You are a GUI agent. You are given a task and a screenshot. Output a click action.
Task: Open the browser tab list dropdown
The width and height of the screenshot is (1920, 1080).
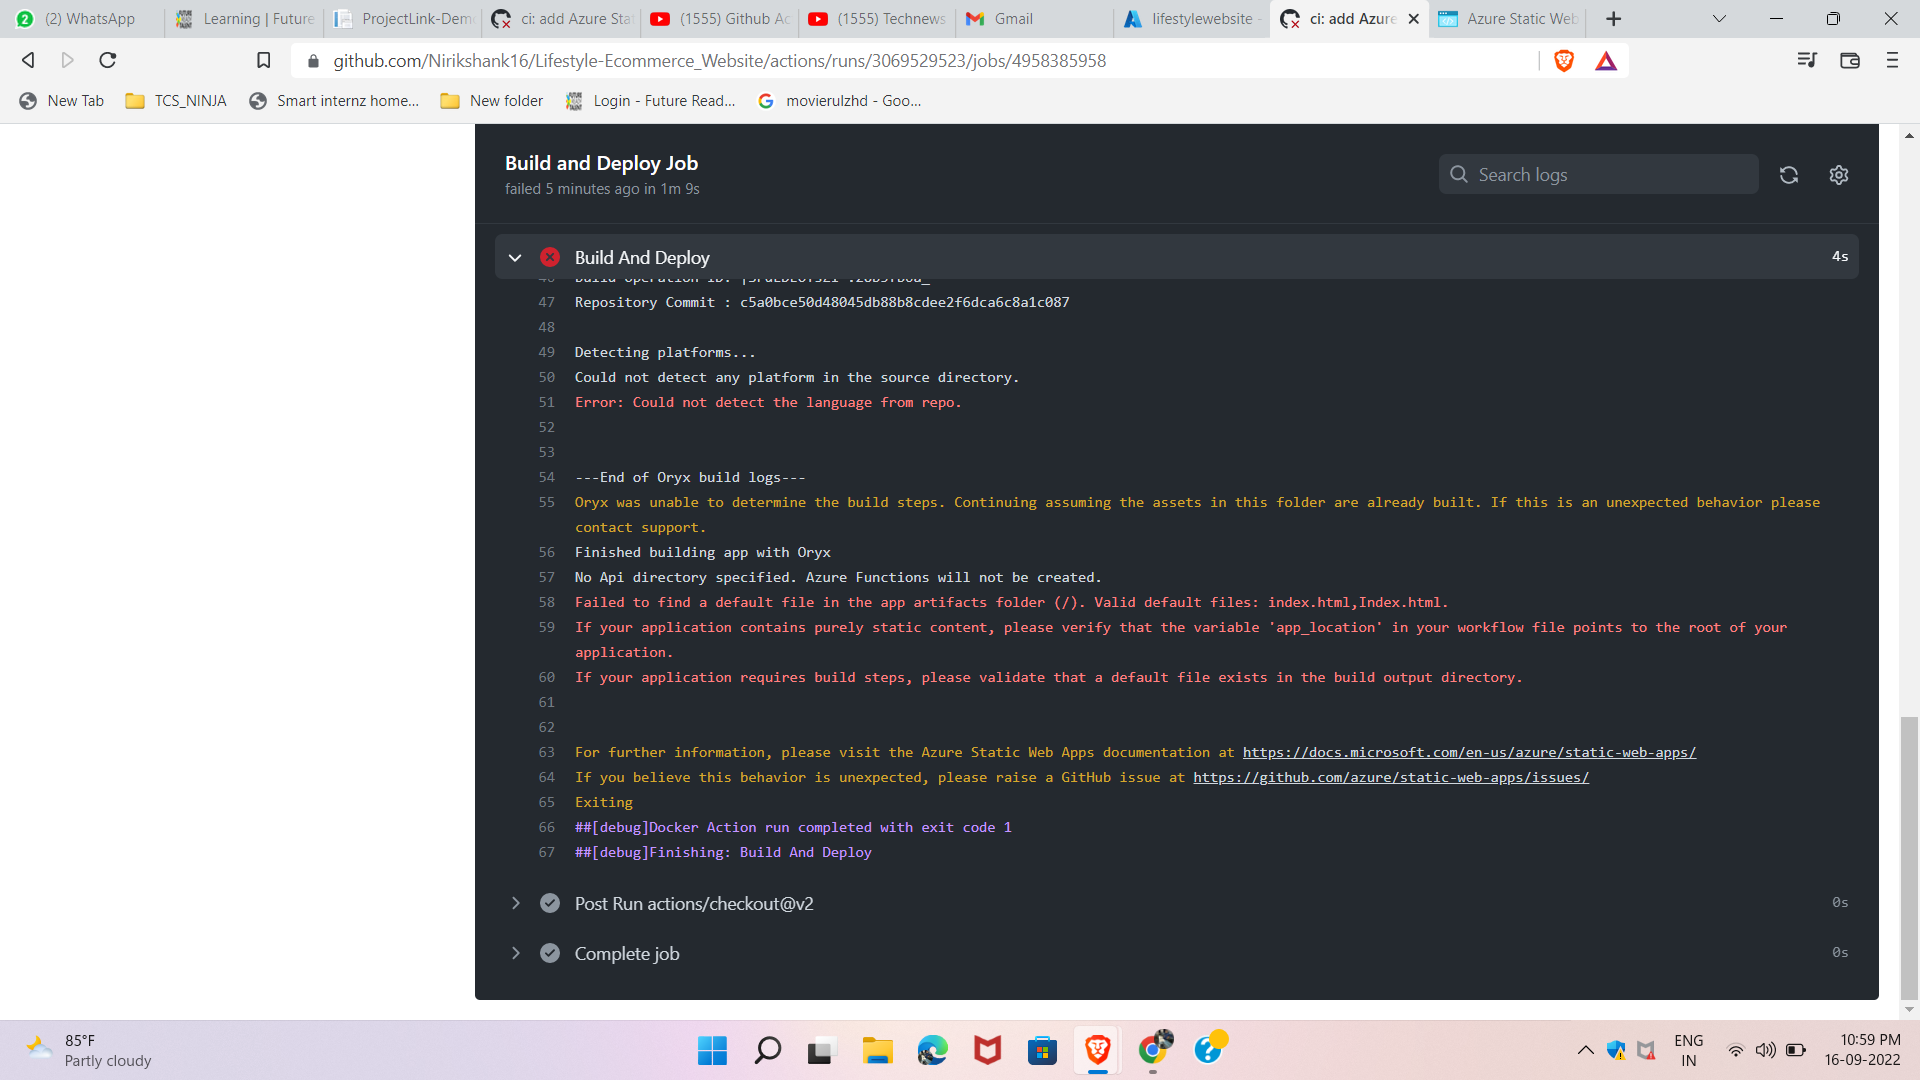click(1719, 18)
